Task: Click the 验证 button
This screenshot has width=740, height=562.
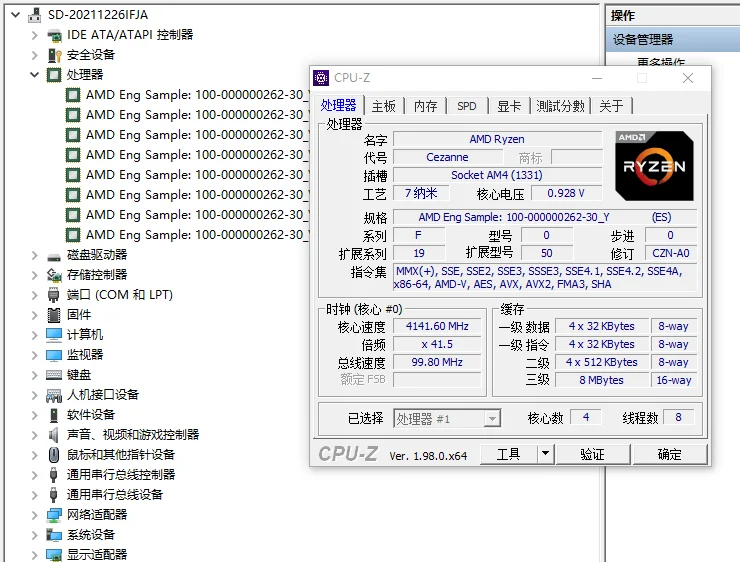Action: [592, 454]
